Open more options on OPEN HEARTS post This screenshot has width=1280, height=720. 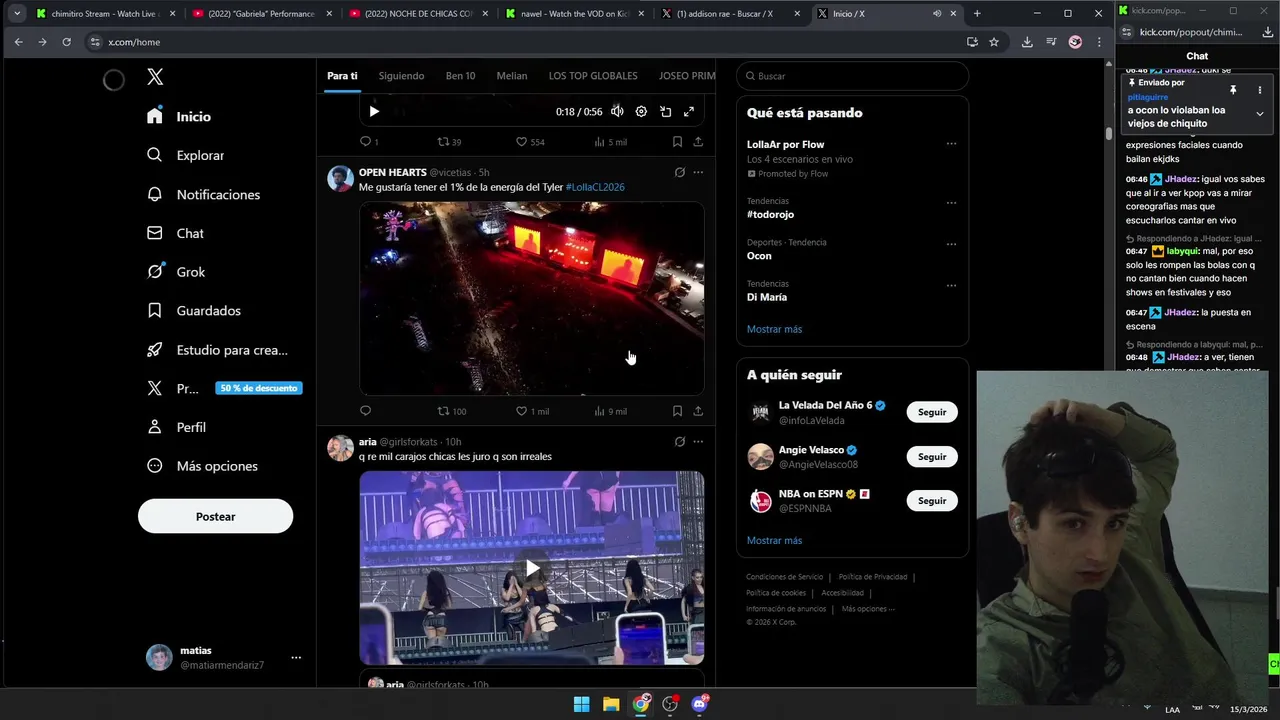[x=698, y=172]
